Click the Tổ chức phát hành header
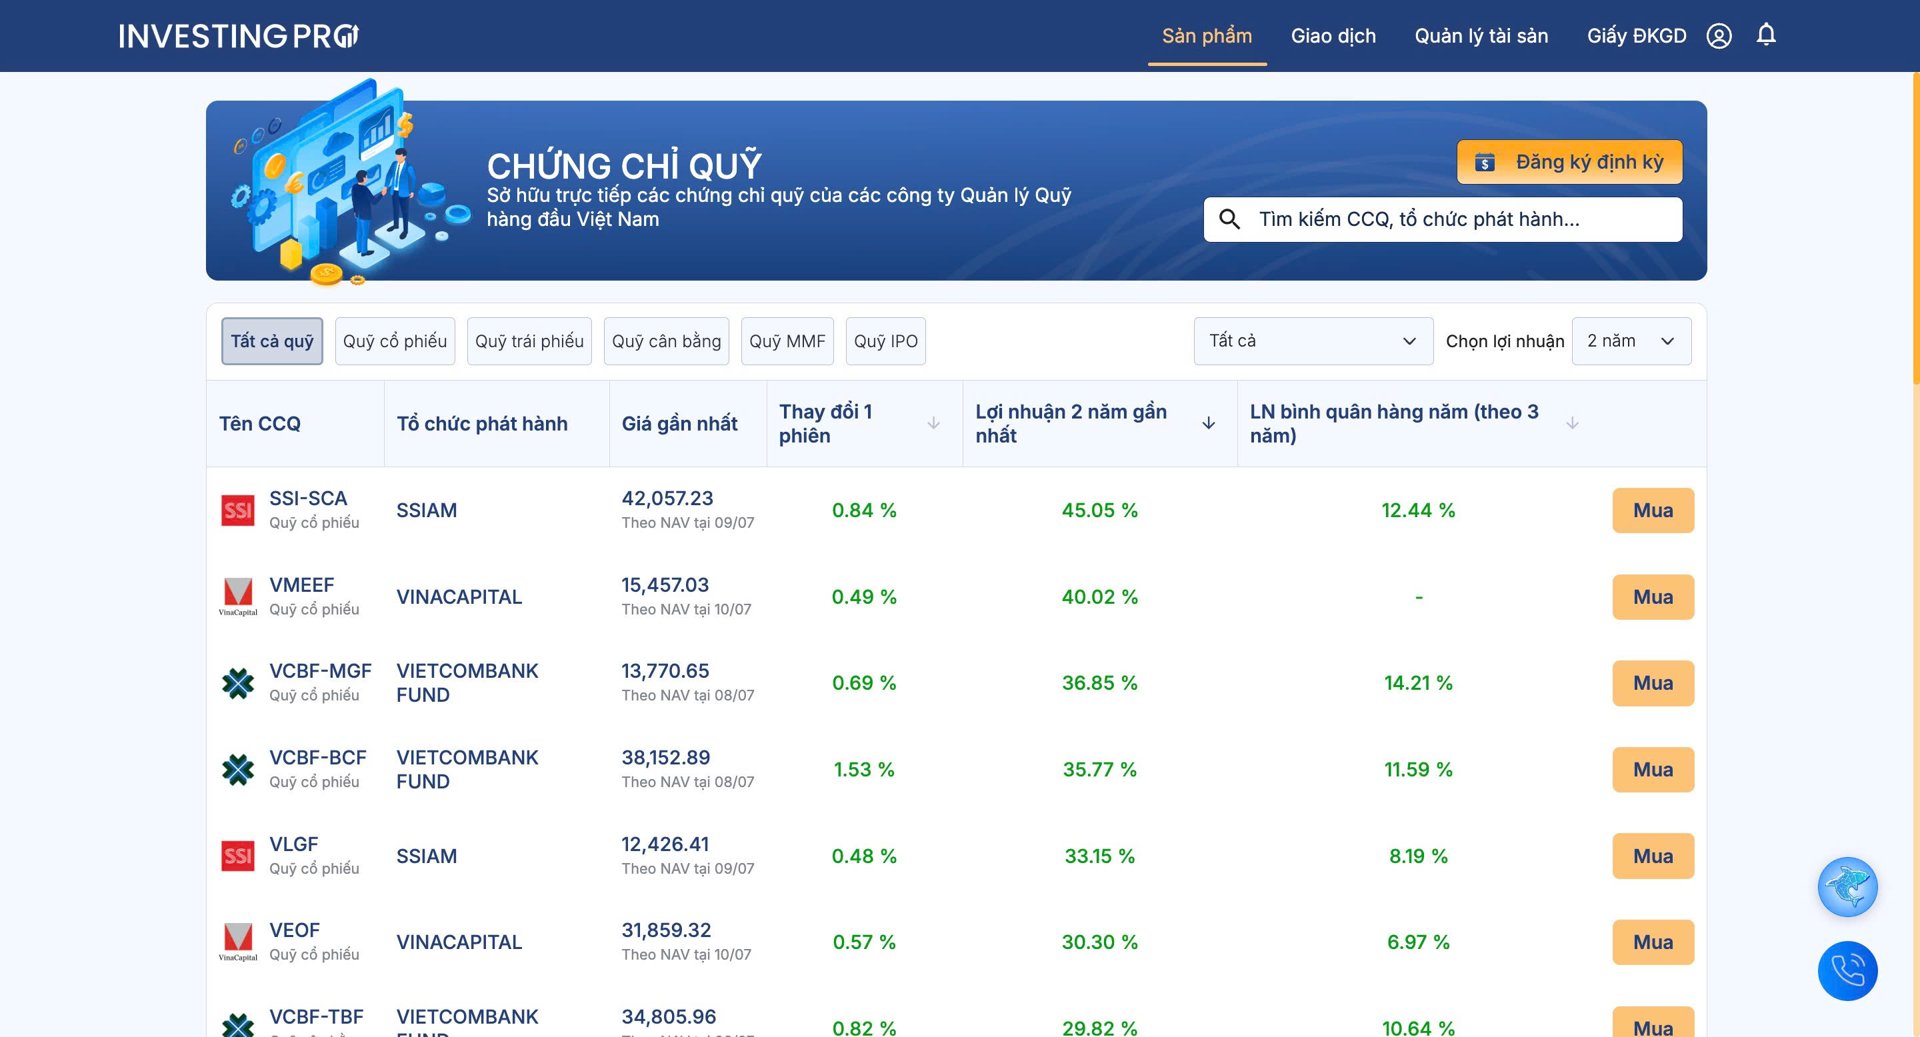This screenshot has width=1920, height=1037. click(x=482, y=424)
